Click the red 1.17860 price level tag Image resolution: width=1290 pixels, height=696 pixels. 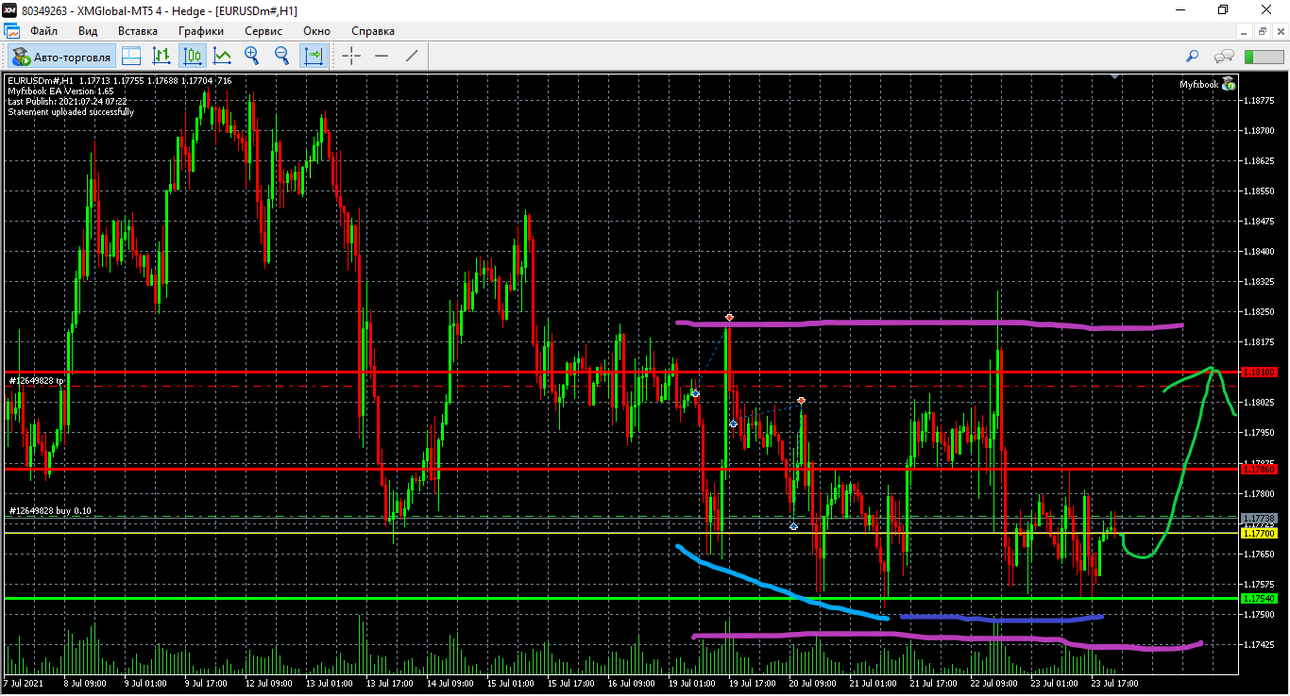pyautogui.click(x=1260, y=468)
